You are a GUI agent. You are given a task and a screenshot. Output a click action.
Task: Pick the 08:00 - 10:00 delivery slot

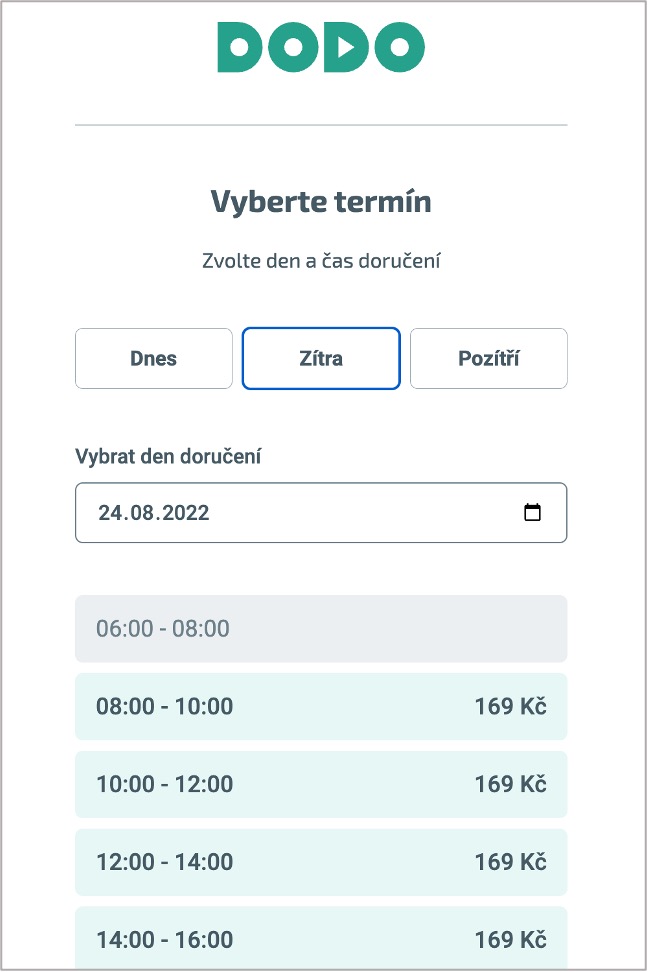[321, 706]
